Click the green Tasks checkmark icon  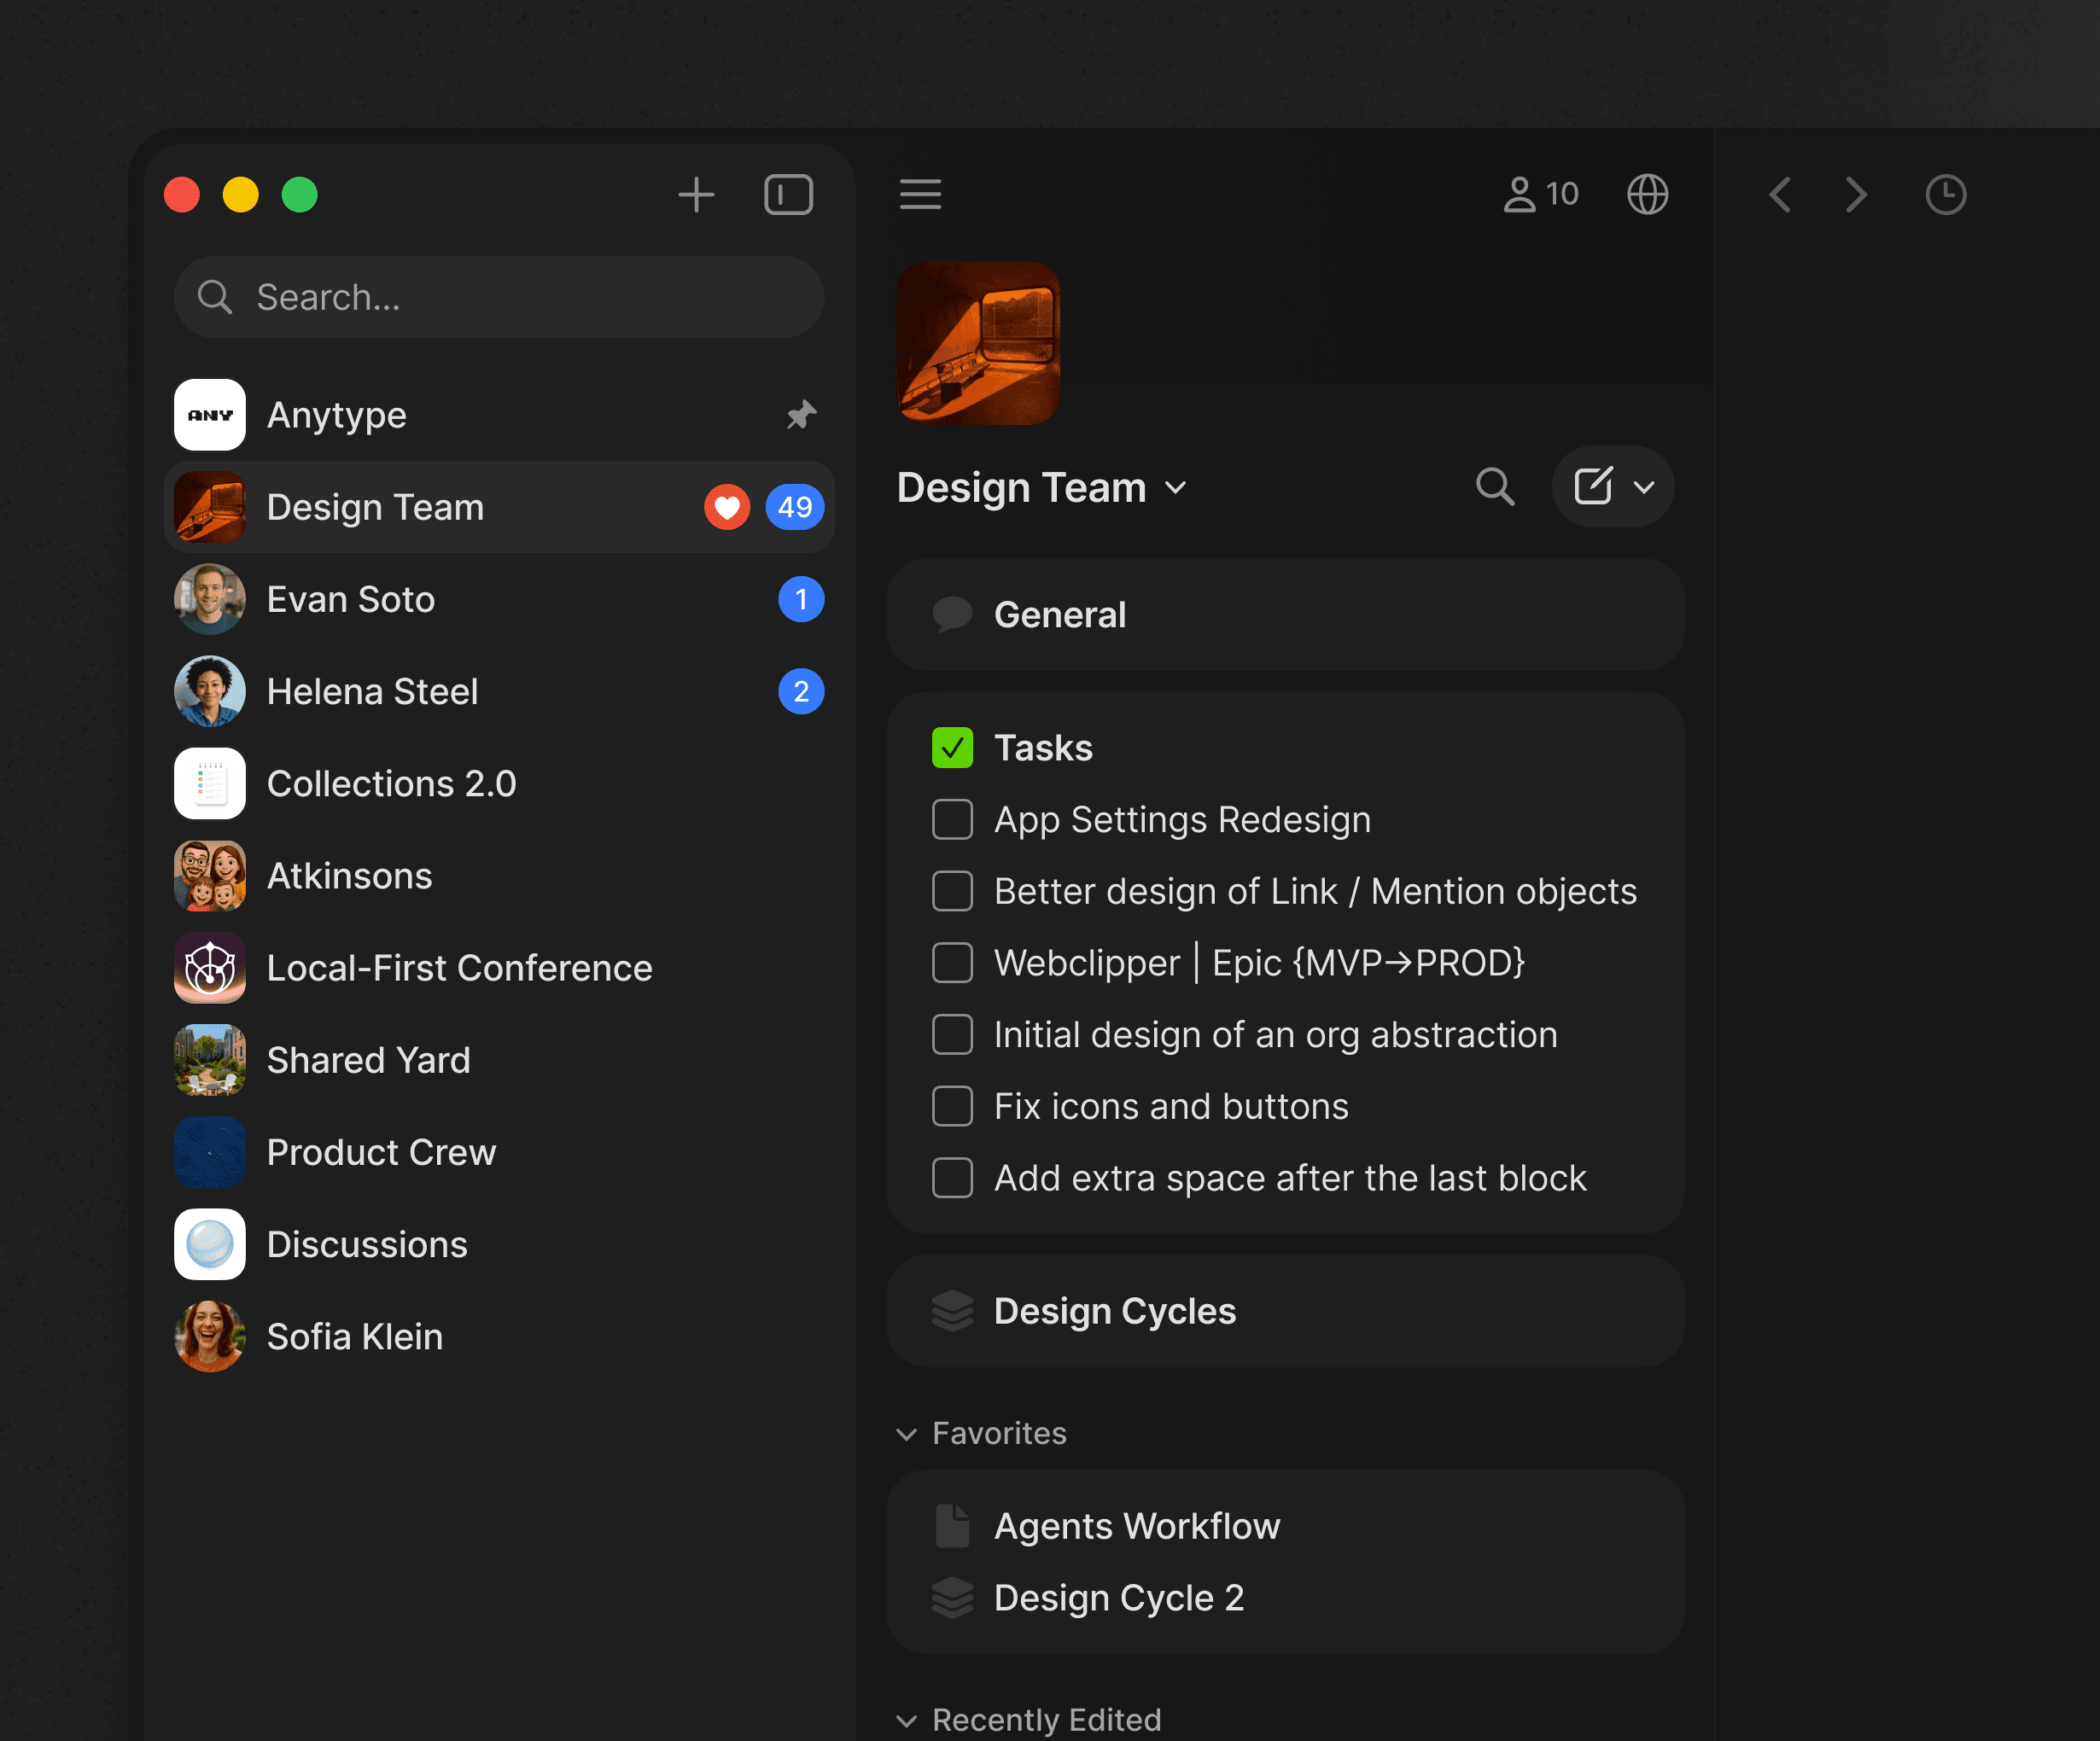point(951,747)
